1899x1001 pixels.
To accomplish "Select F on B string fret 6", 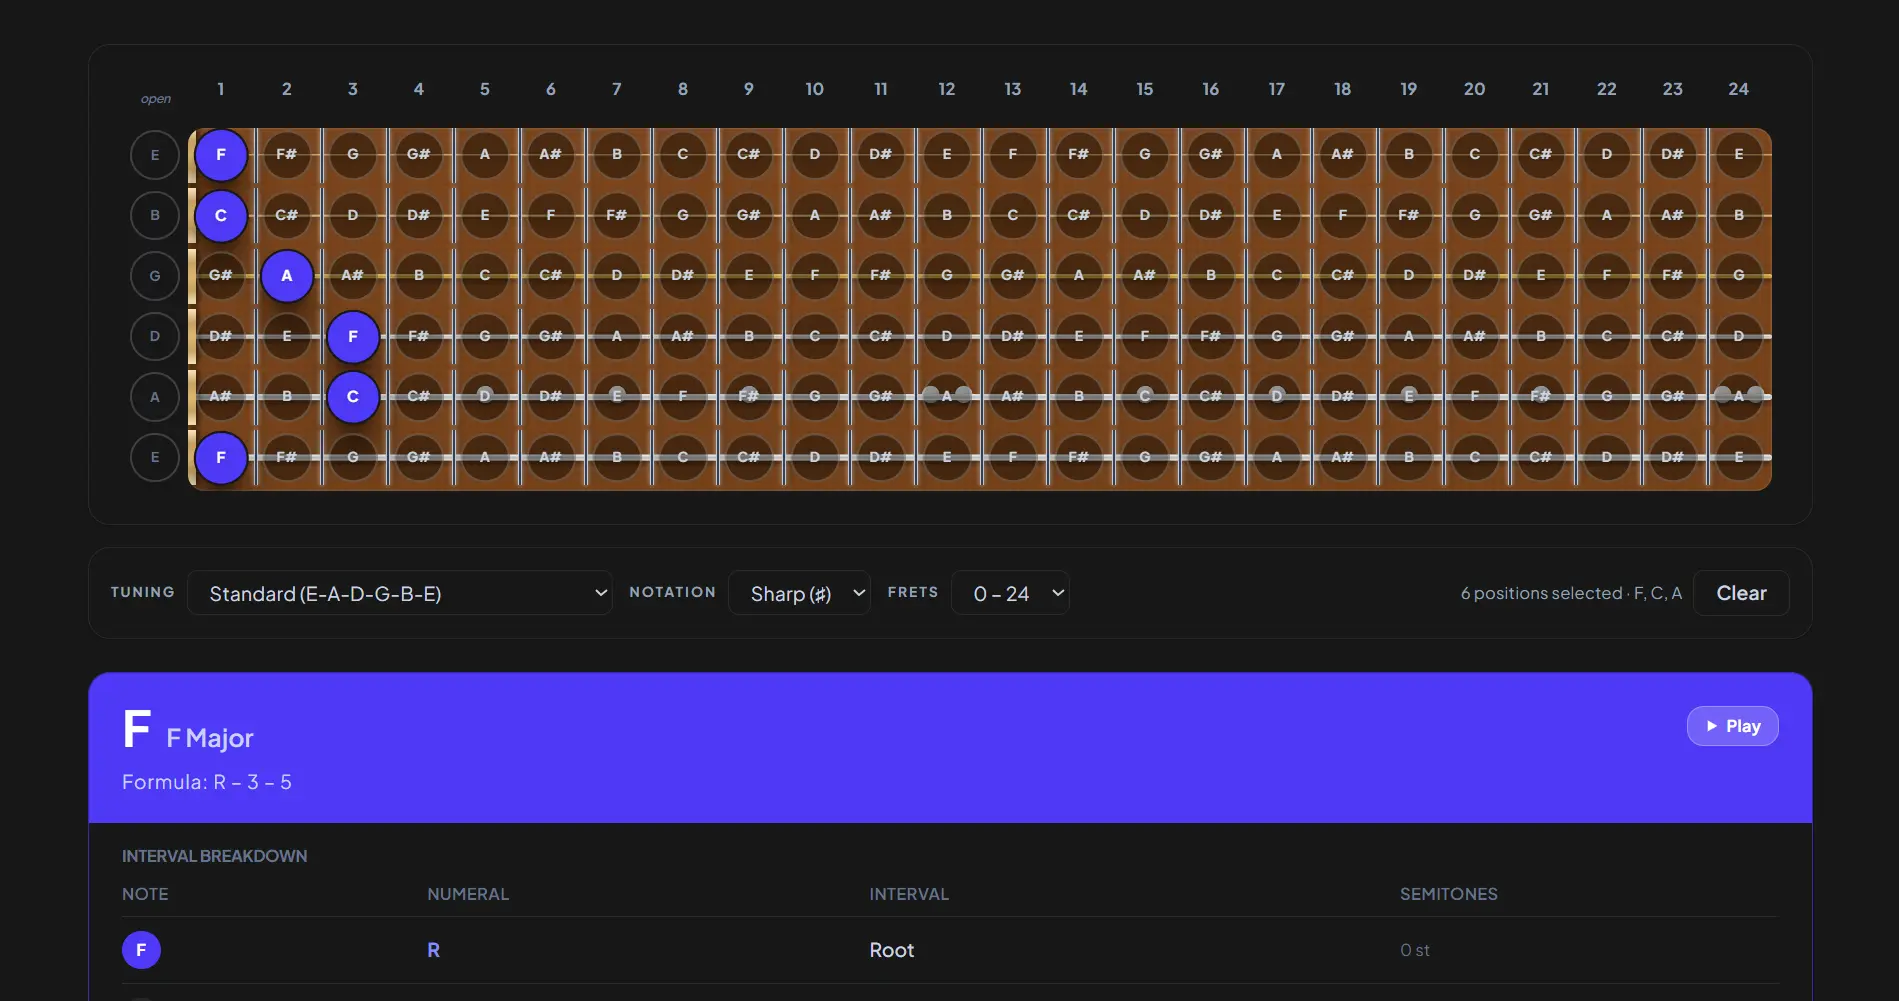I will (x=551, y=215).
